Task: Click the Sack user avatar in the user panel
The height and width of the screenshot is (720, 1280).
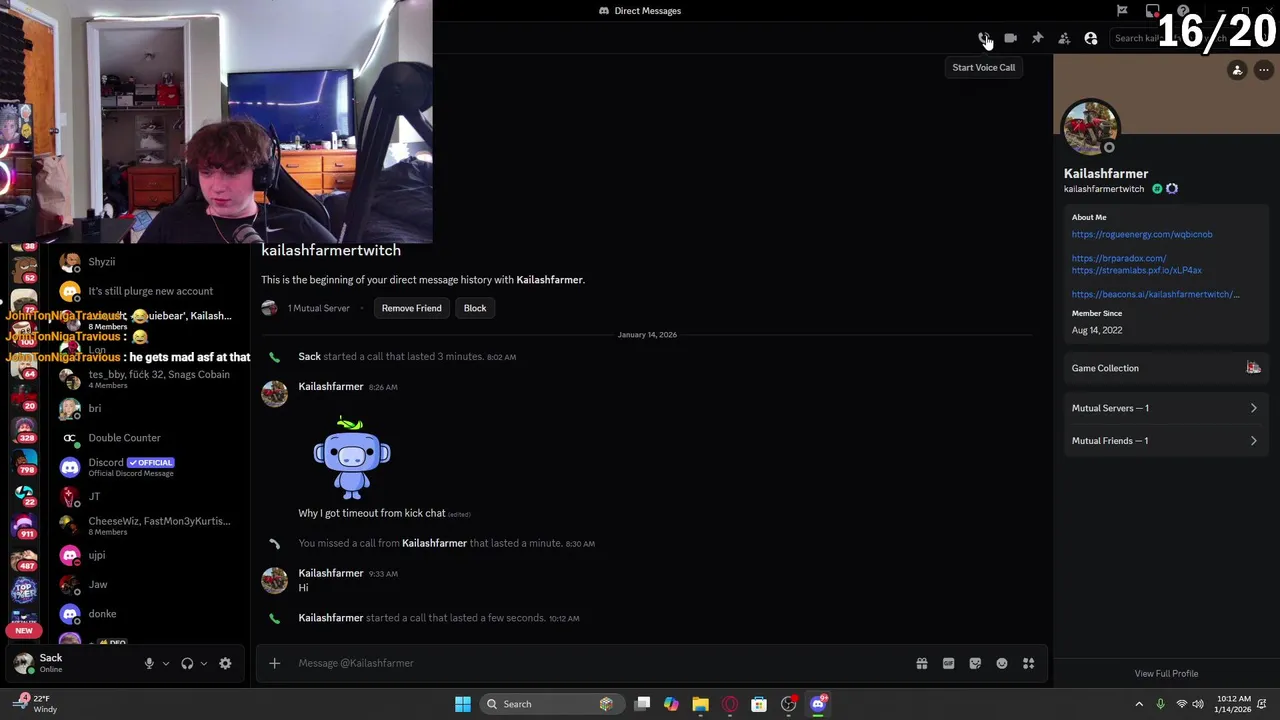Action: pyautogui.click(x=23, y=662)
